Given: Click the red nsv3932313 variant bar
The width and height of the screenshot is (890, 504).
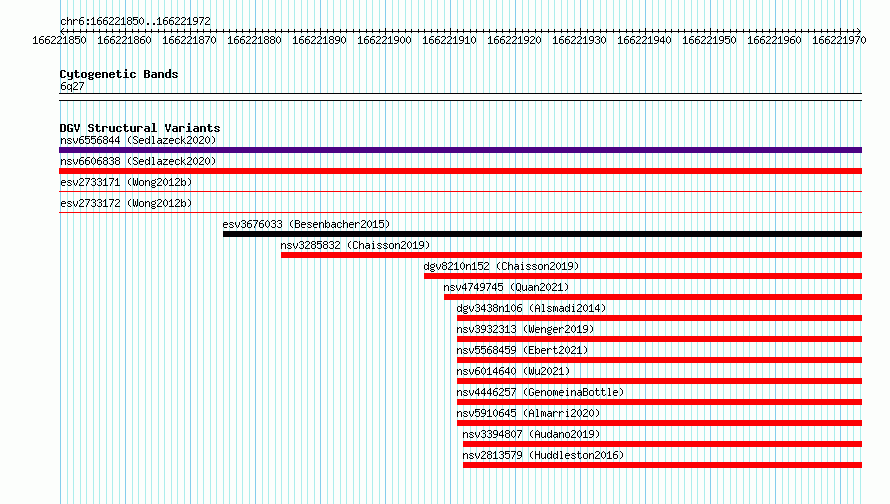Looking at the screenshot, I should (660, 339).
